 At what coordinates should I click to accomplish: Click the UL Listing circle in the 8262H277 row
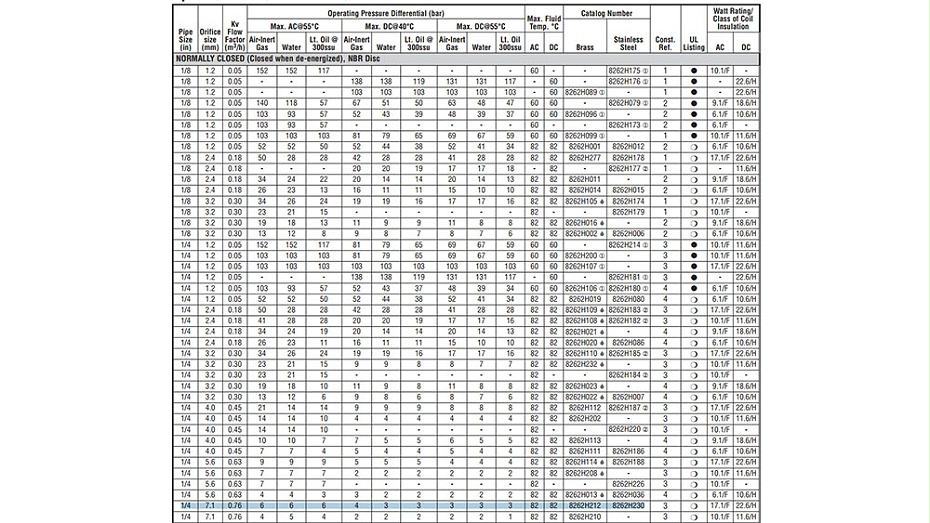(x=692, y=157)
